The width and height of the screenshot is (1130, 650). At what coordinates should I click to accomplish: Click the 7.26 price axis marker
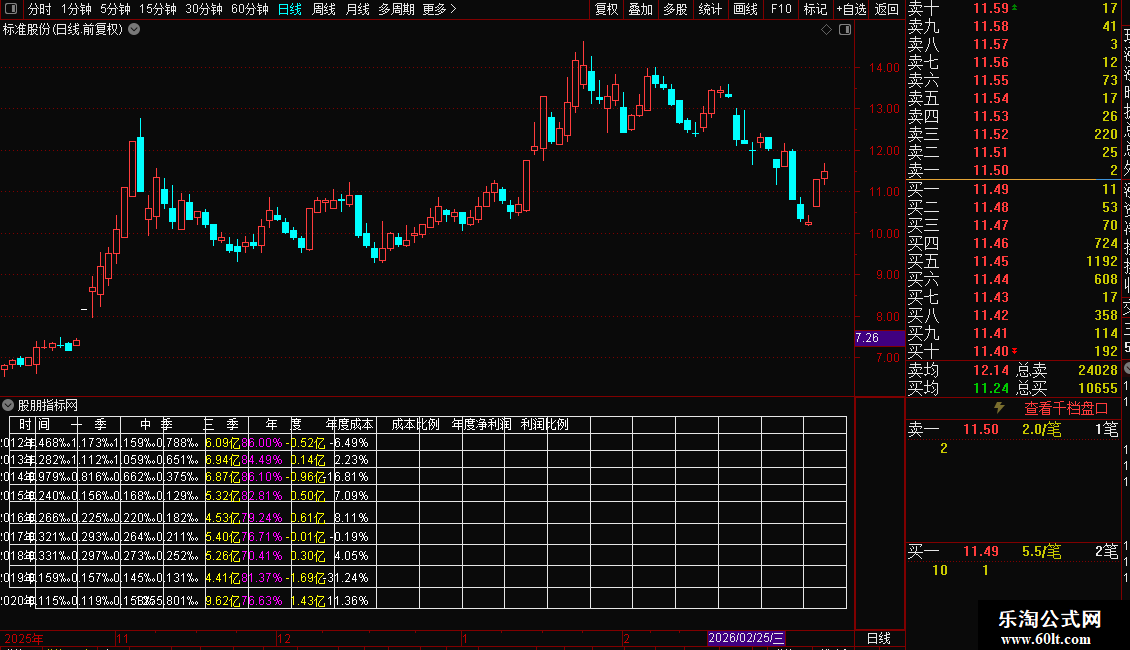point(879,338)
